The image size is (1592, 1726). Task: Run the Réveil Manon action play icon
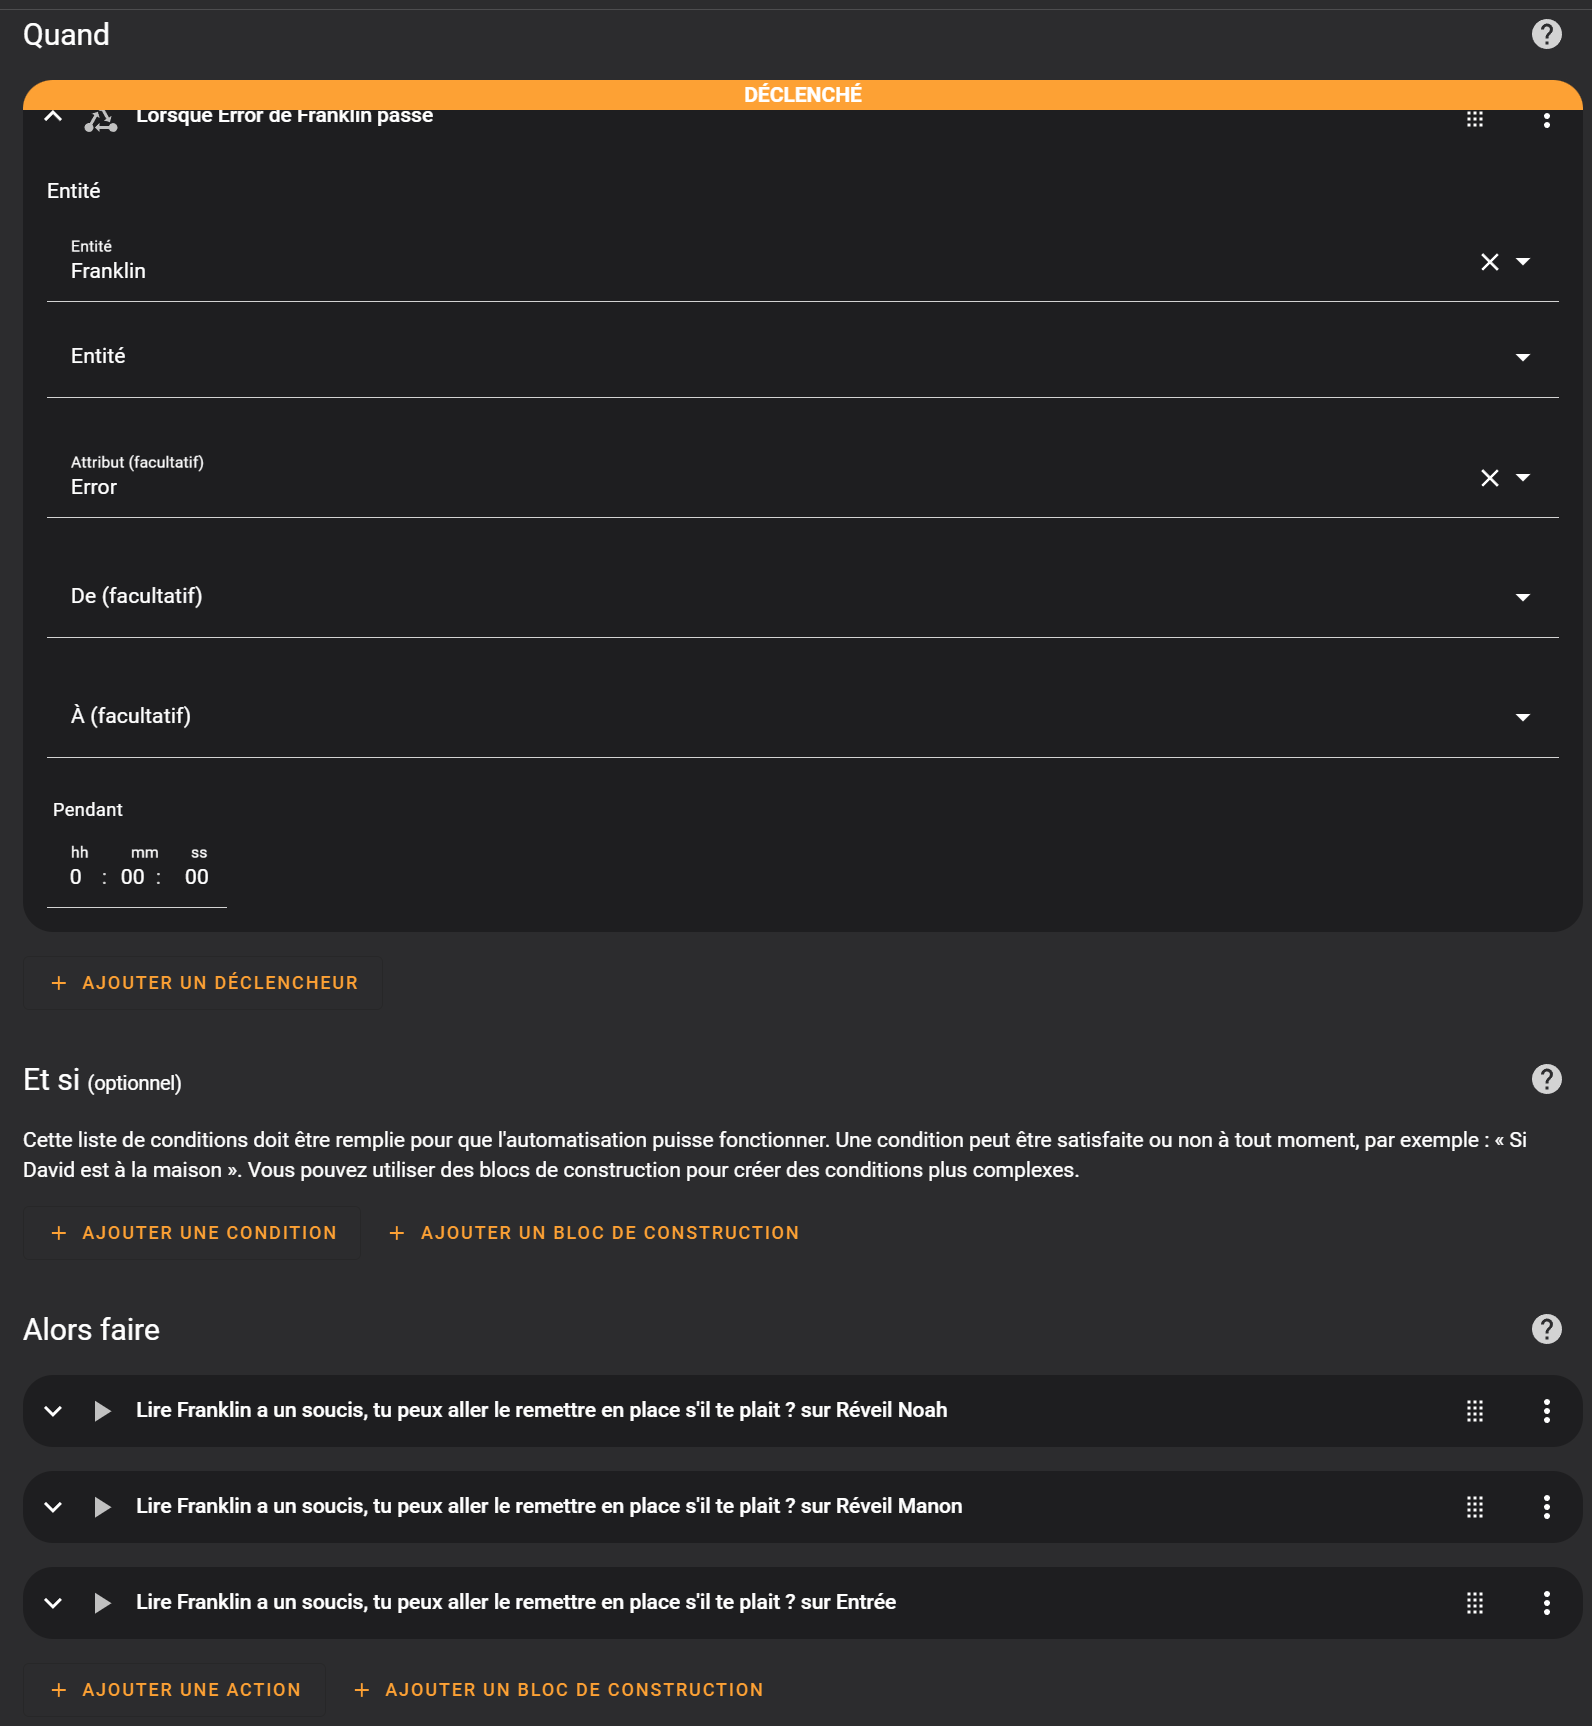click(x=102, y=1507)
